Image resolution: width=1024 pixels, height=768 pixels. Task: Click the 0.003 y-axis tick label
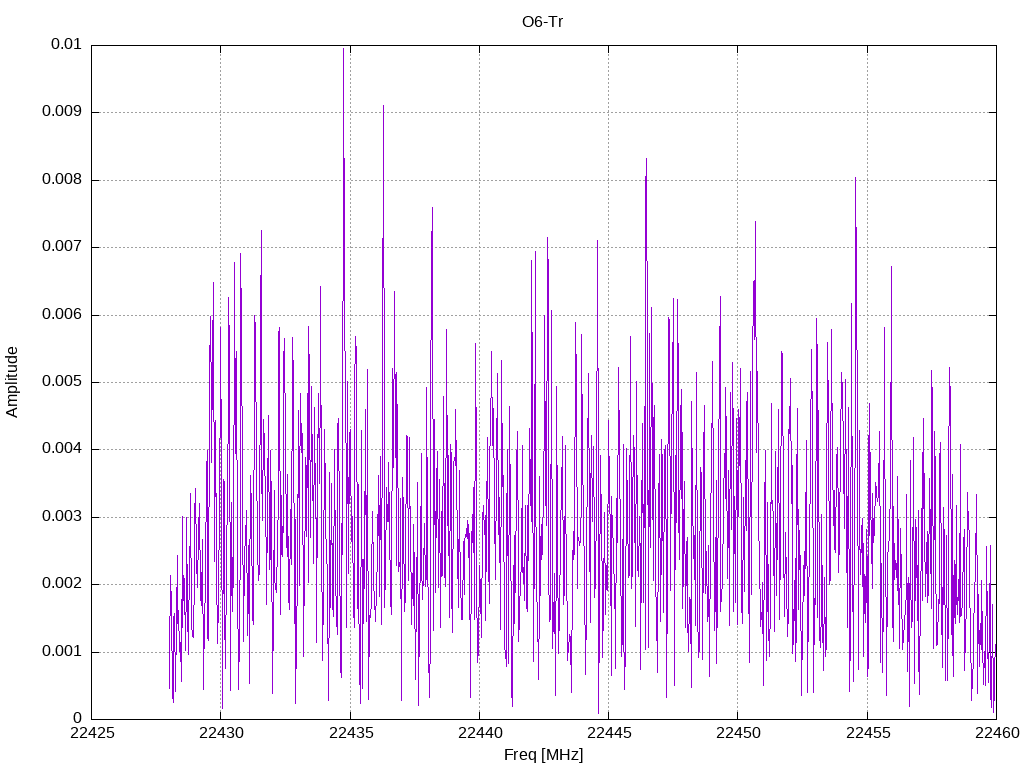[x=62, y=517]
